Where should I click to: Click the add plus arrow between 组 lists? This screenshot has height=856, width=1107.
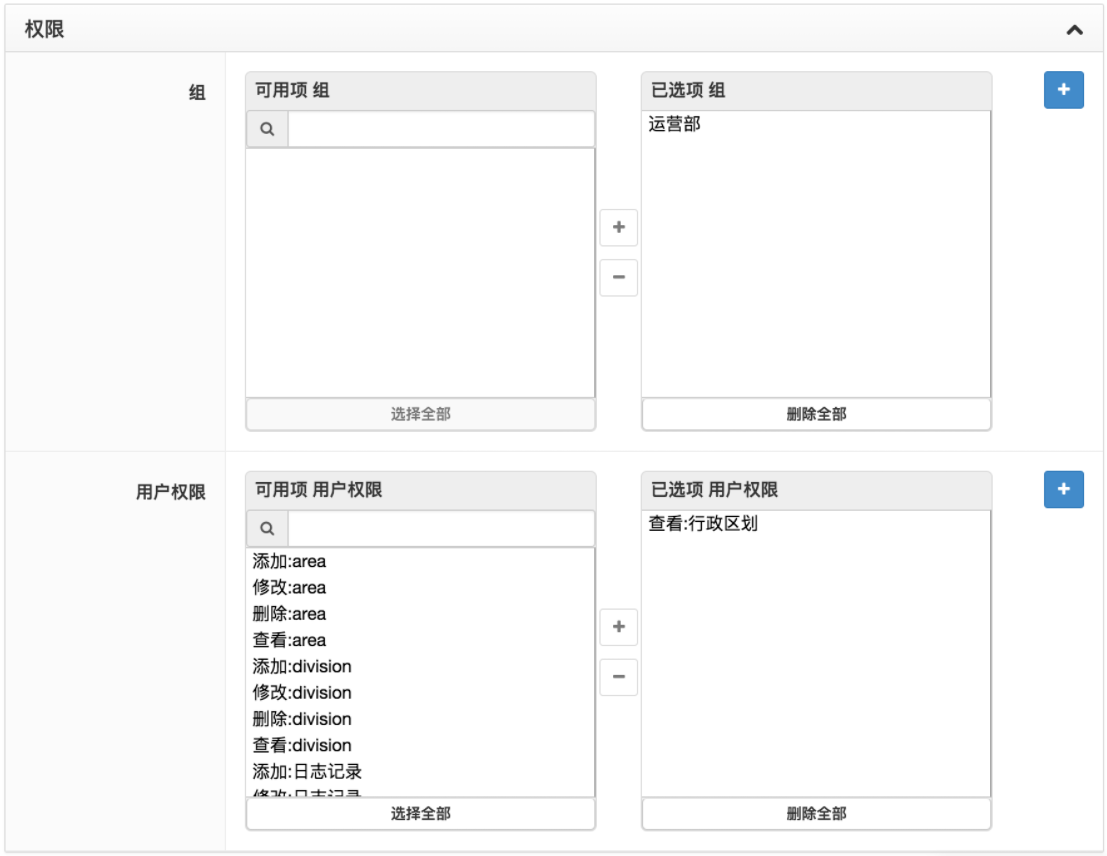[x=618, y=227]
